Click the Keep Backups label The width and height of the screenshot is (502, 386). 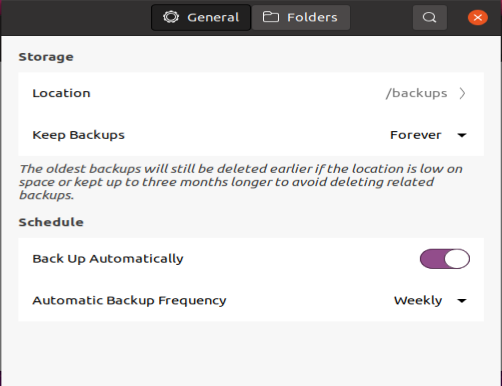click(78, 135)
